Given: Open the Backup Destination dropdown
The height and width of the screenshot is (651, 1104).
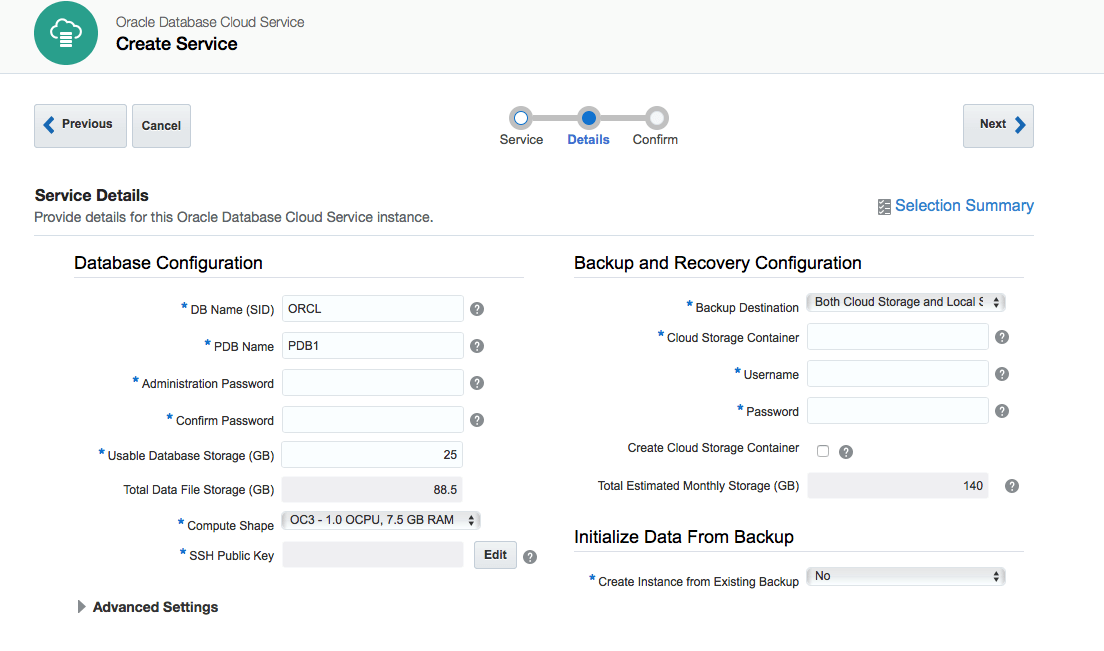Looking at the screenshot, I should click(905, 301).
